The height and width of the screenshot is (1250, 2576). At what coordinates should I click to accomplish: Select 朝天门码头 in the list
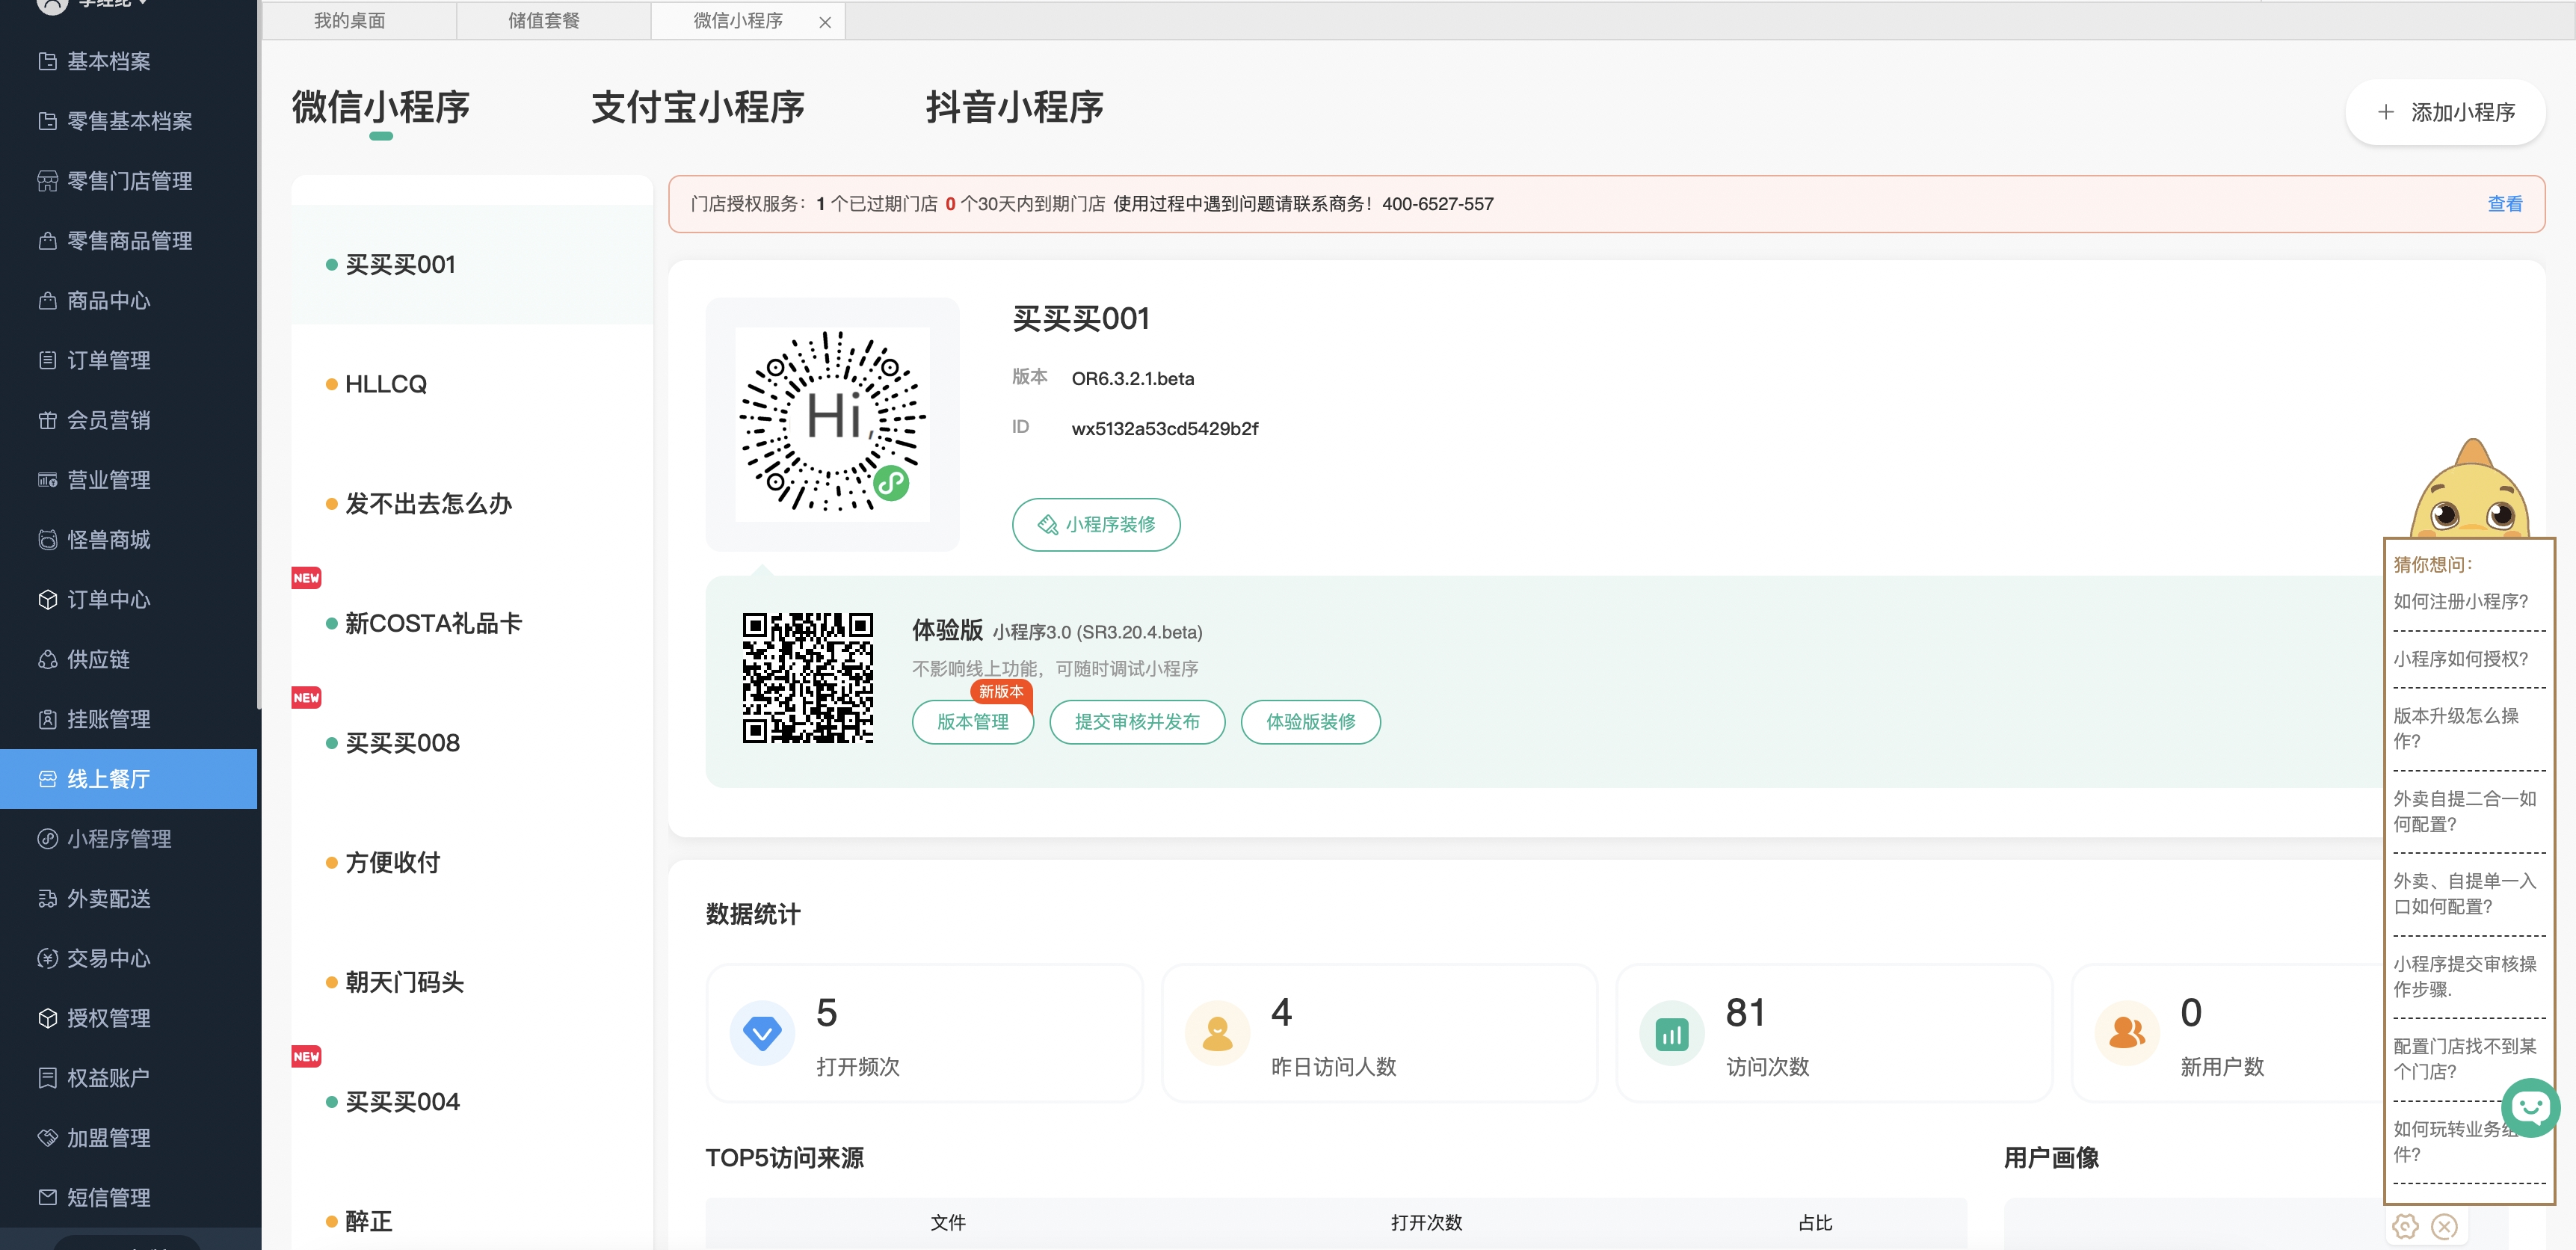[x=472, y=983]
